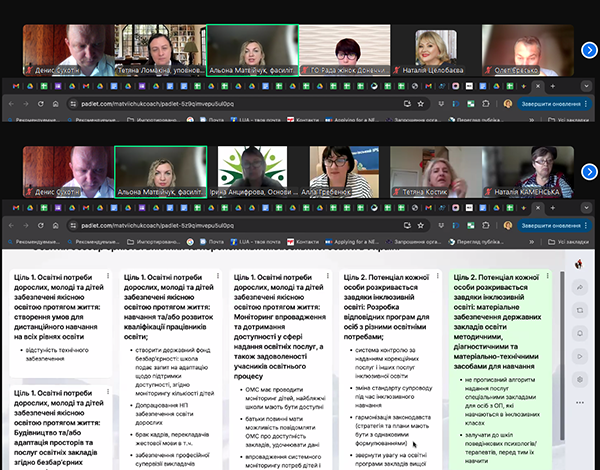The width and height of the screenshot is (600, 470).
Task: Show next participants in upper video strip
Action: [589, 50]
